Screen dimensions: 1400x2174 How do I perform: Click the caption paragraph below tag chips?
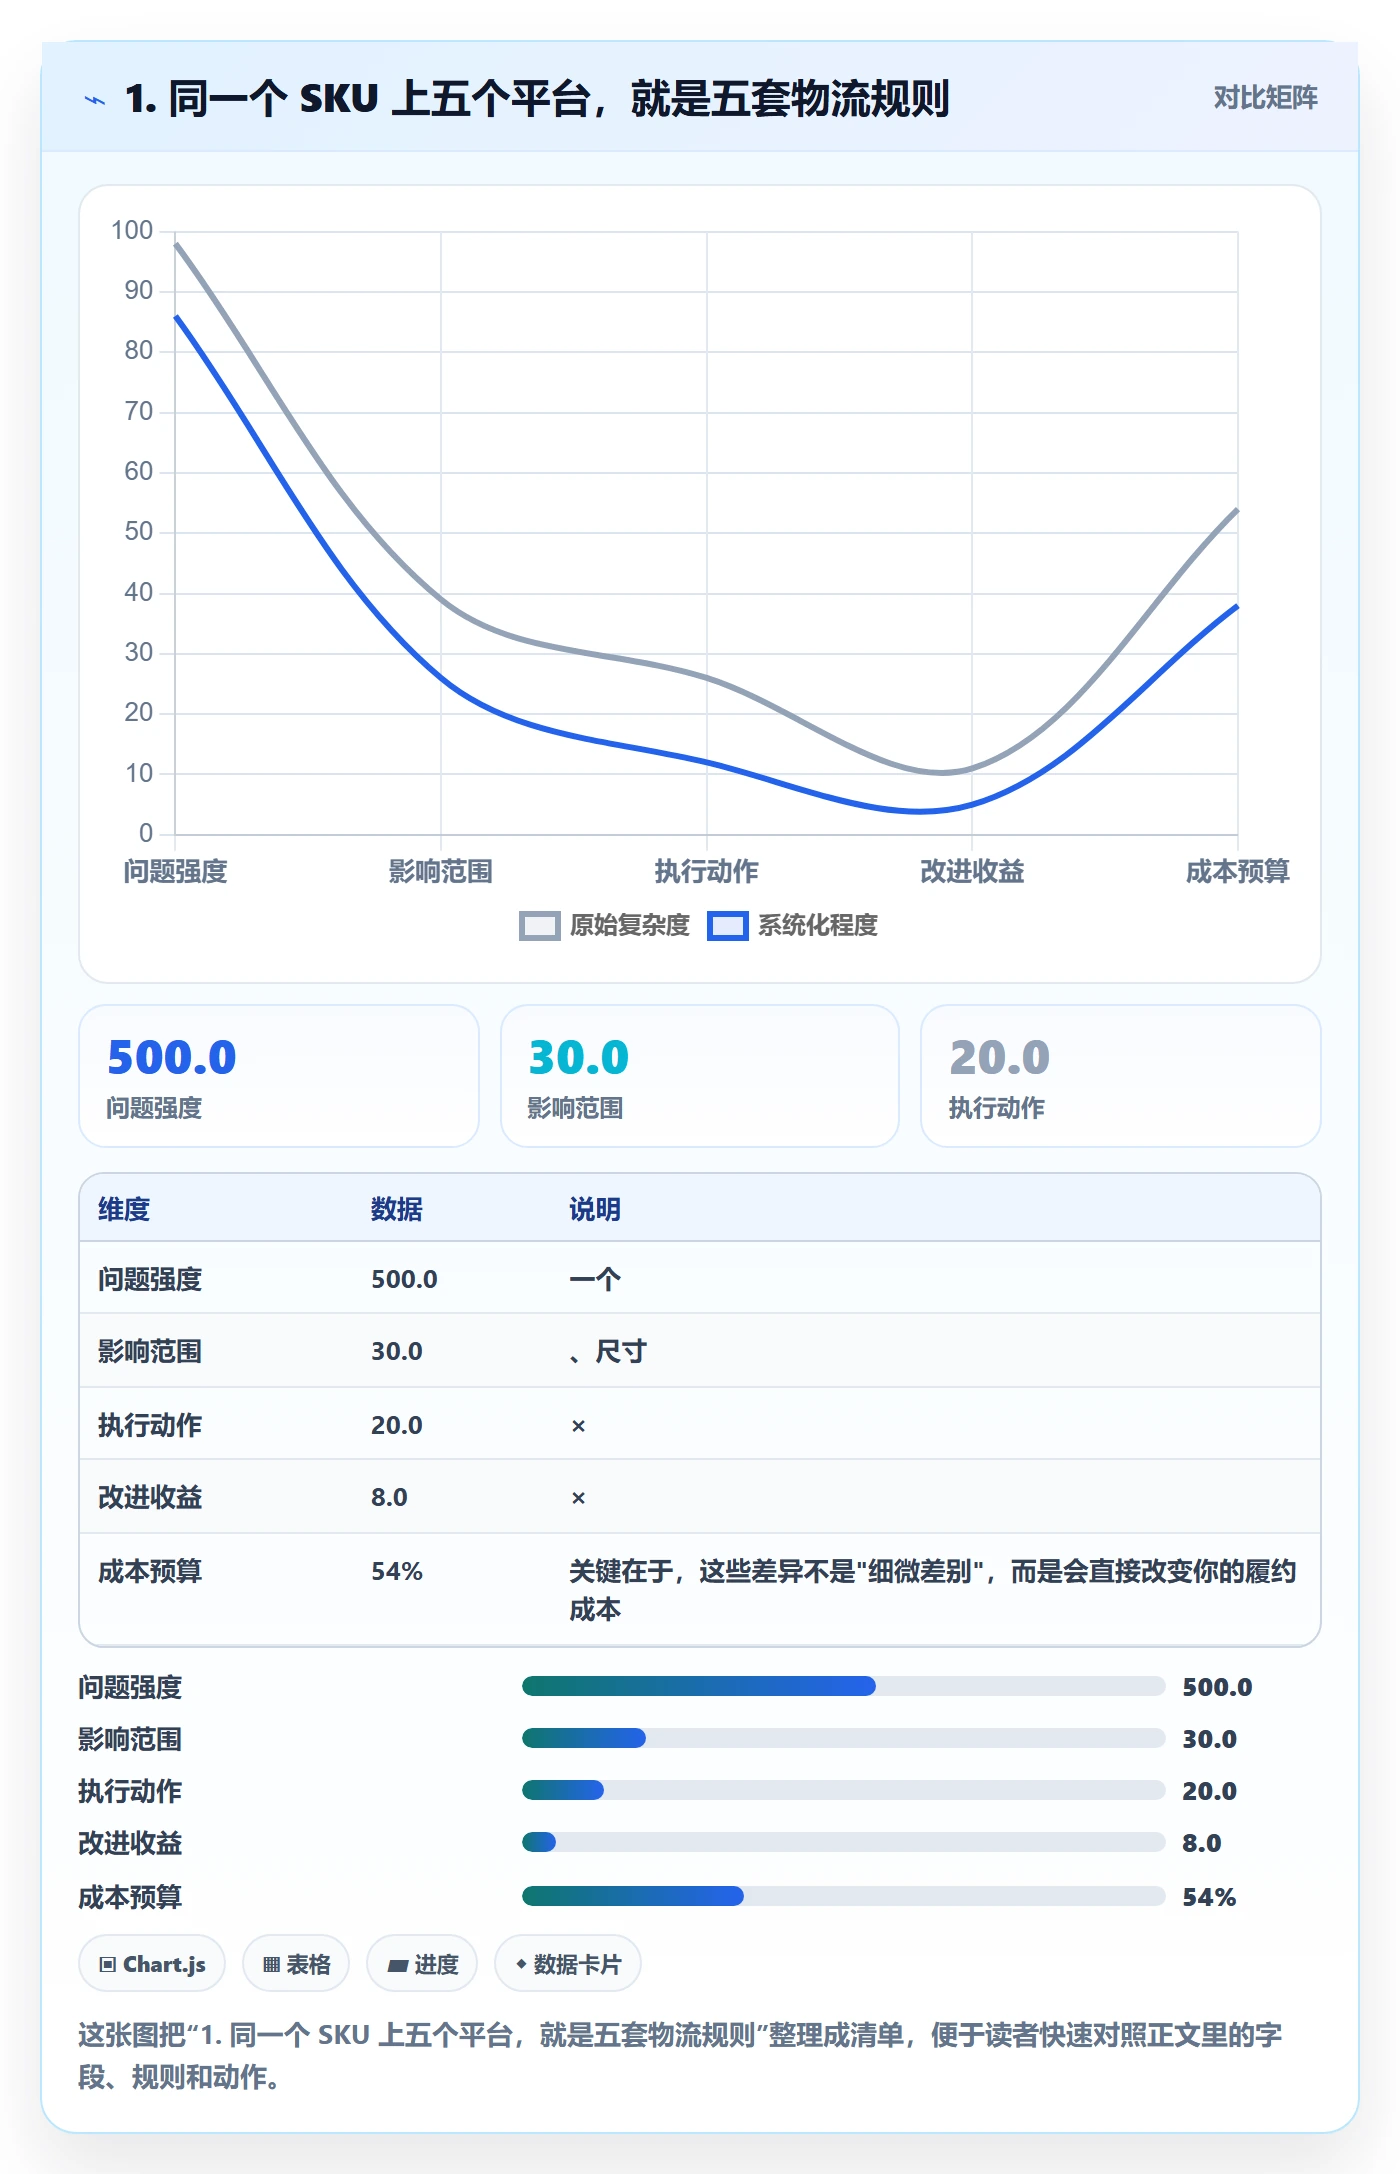pos(680,2055)
